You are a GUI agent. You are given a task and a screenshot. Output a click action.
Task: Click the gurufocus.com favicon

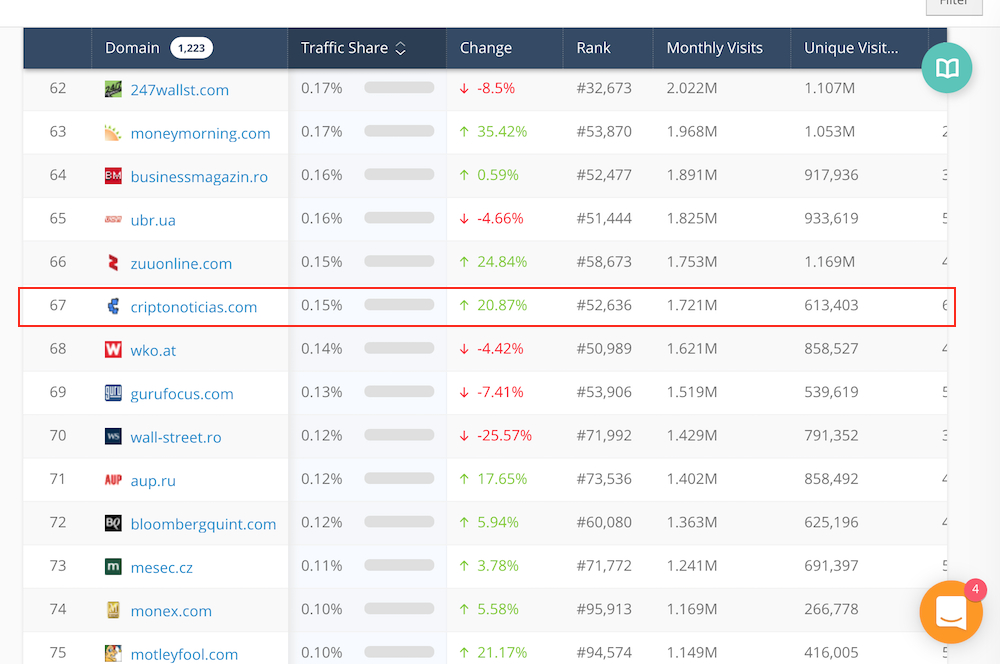113,393
